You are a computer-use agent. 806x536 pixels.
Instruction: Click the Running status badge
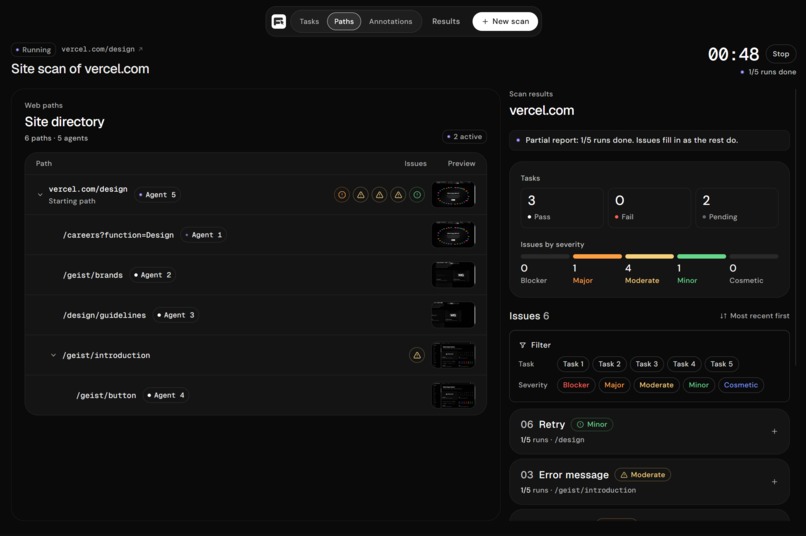pos(33,50)
